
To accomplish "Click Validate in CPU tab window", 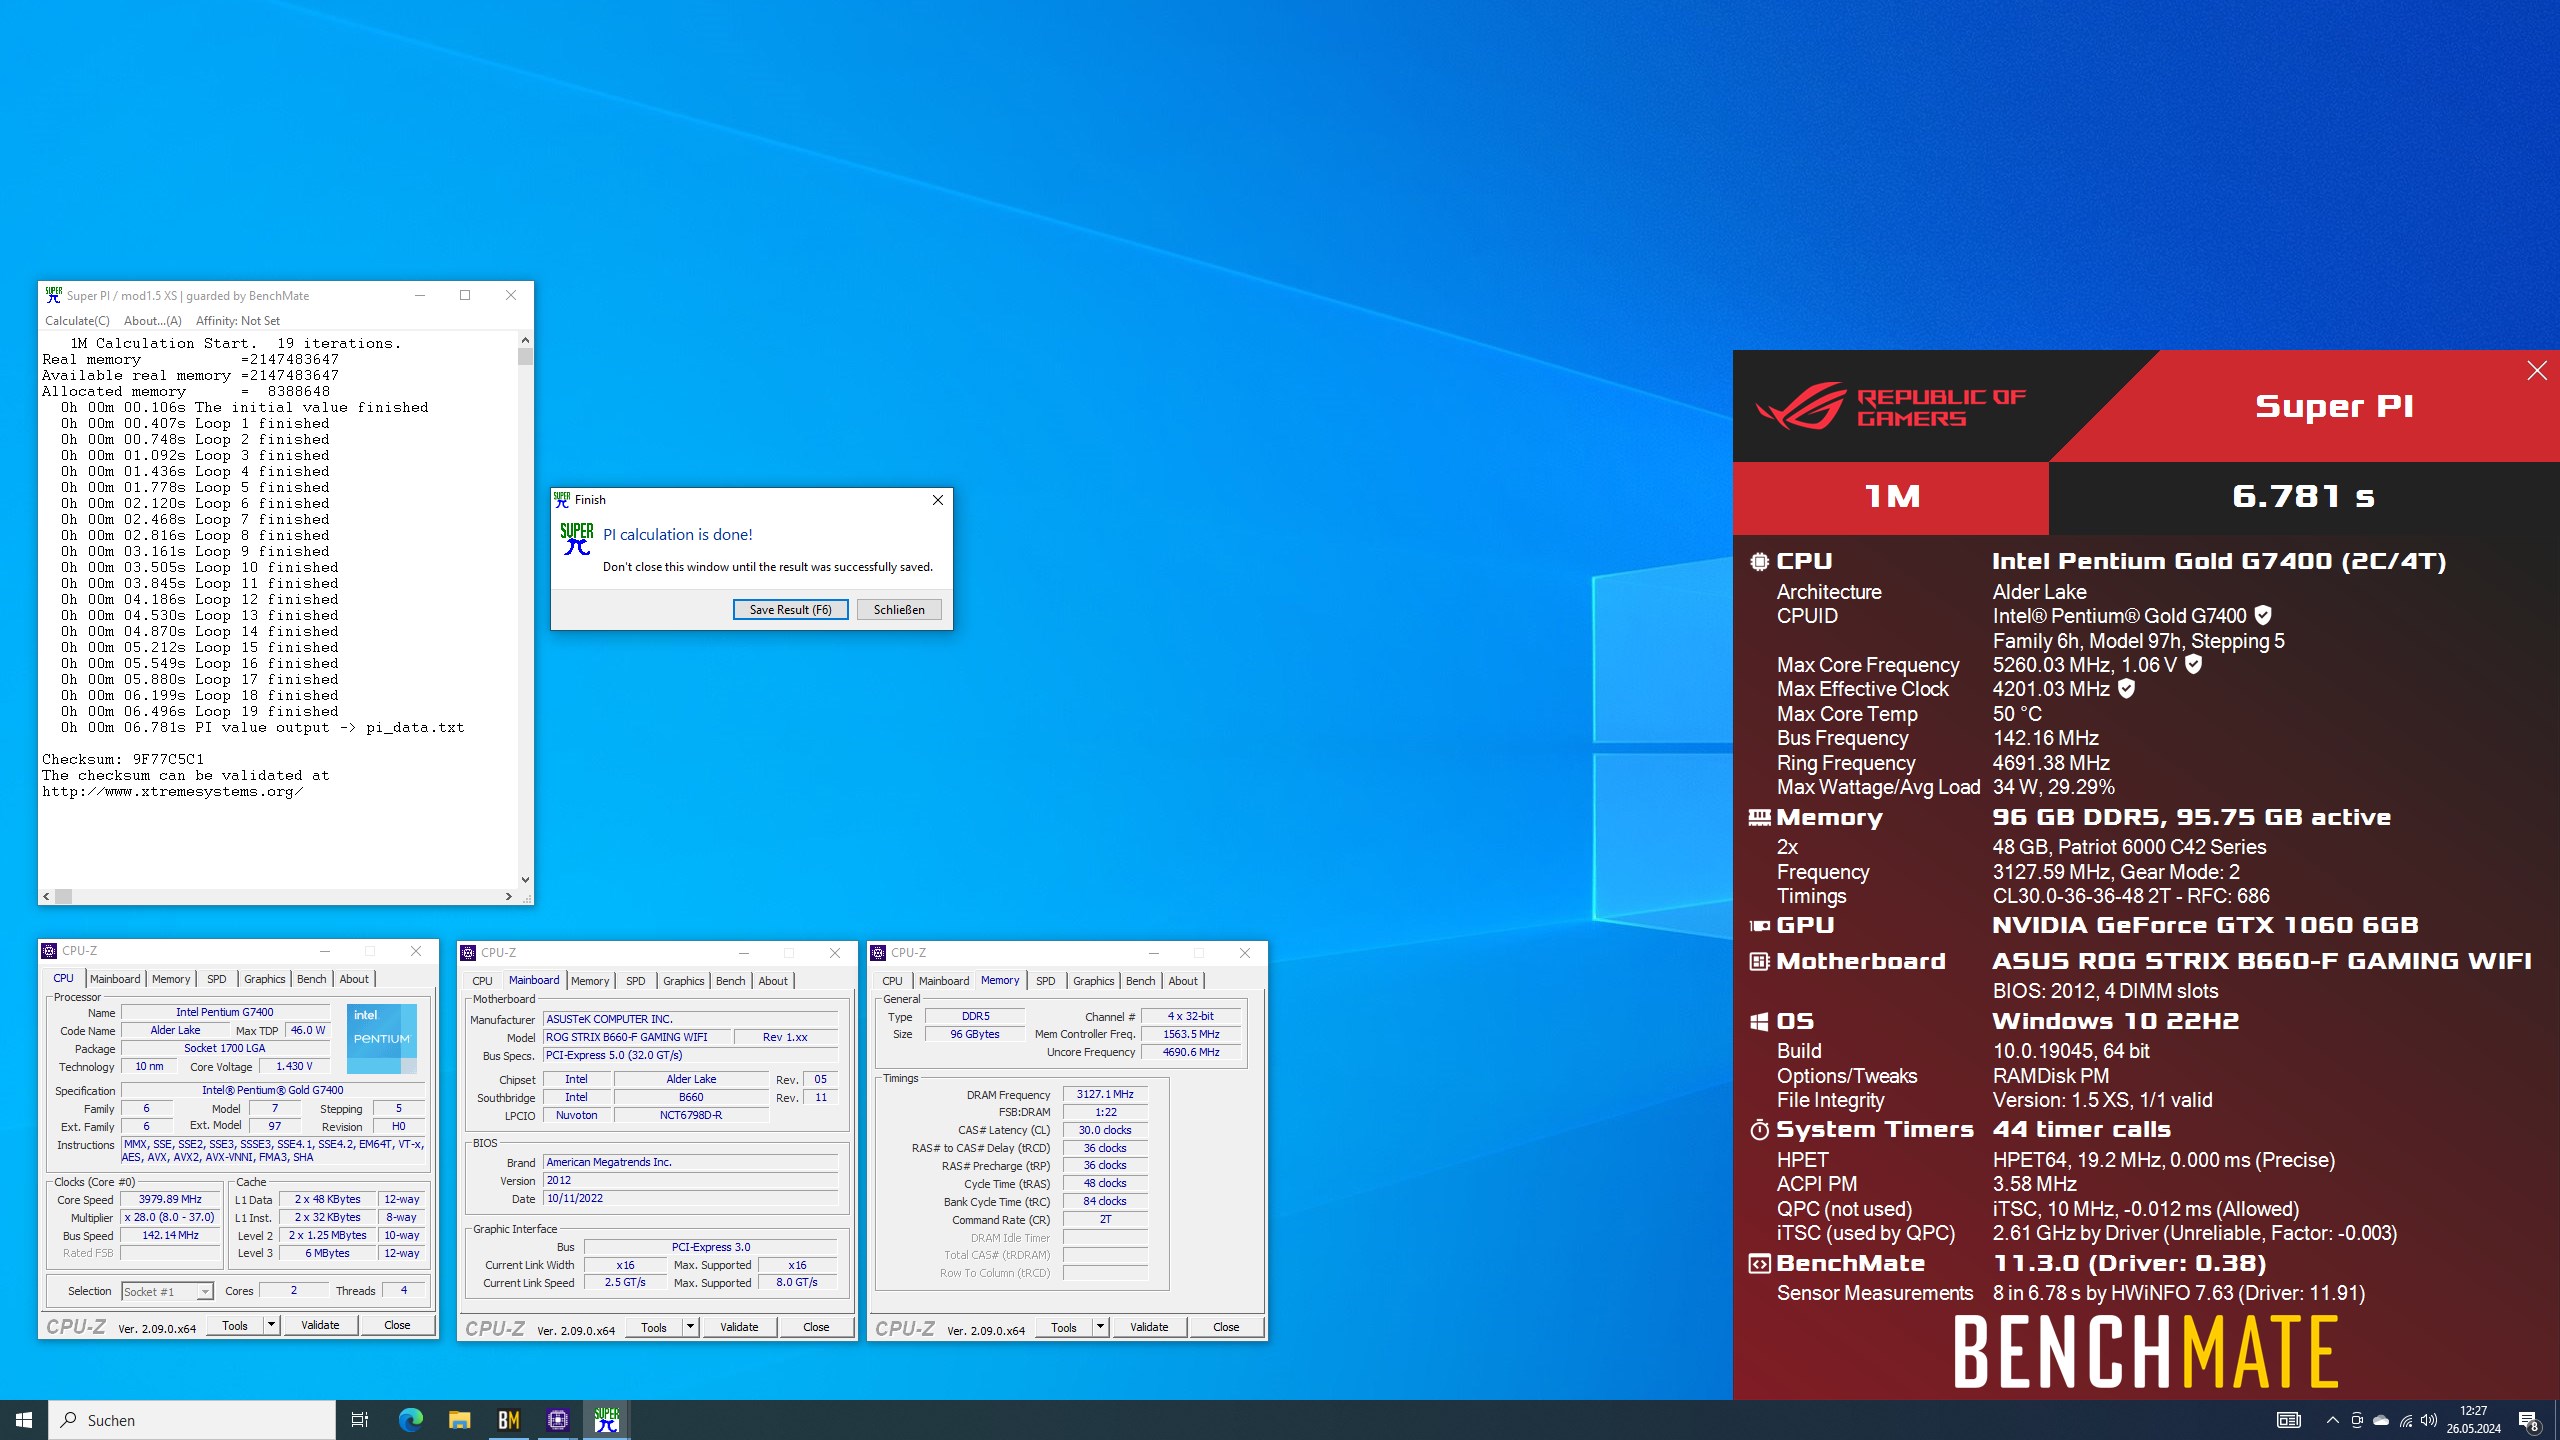I will pos(320,1325).
